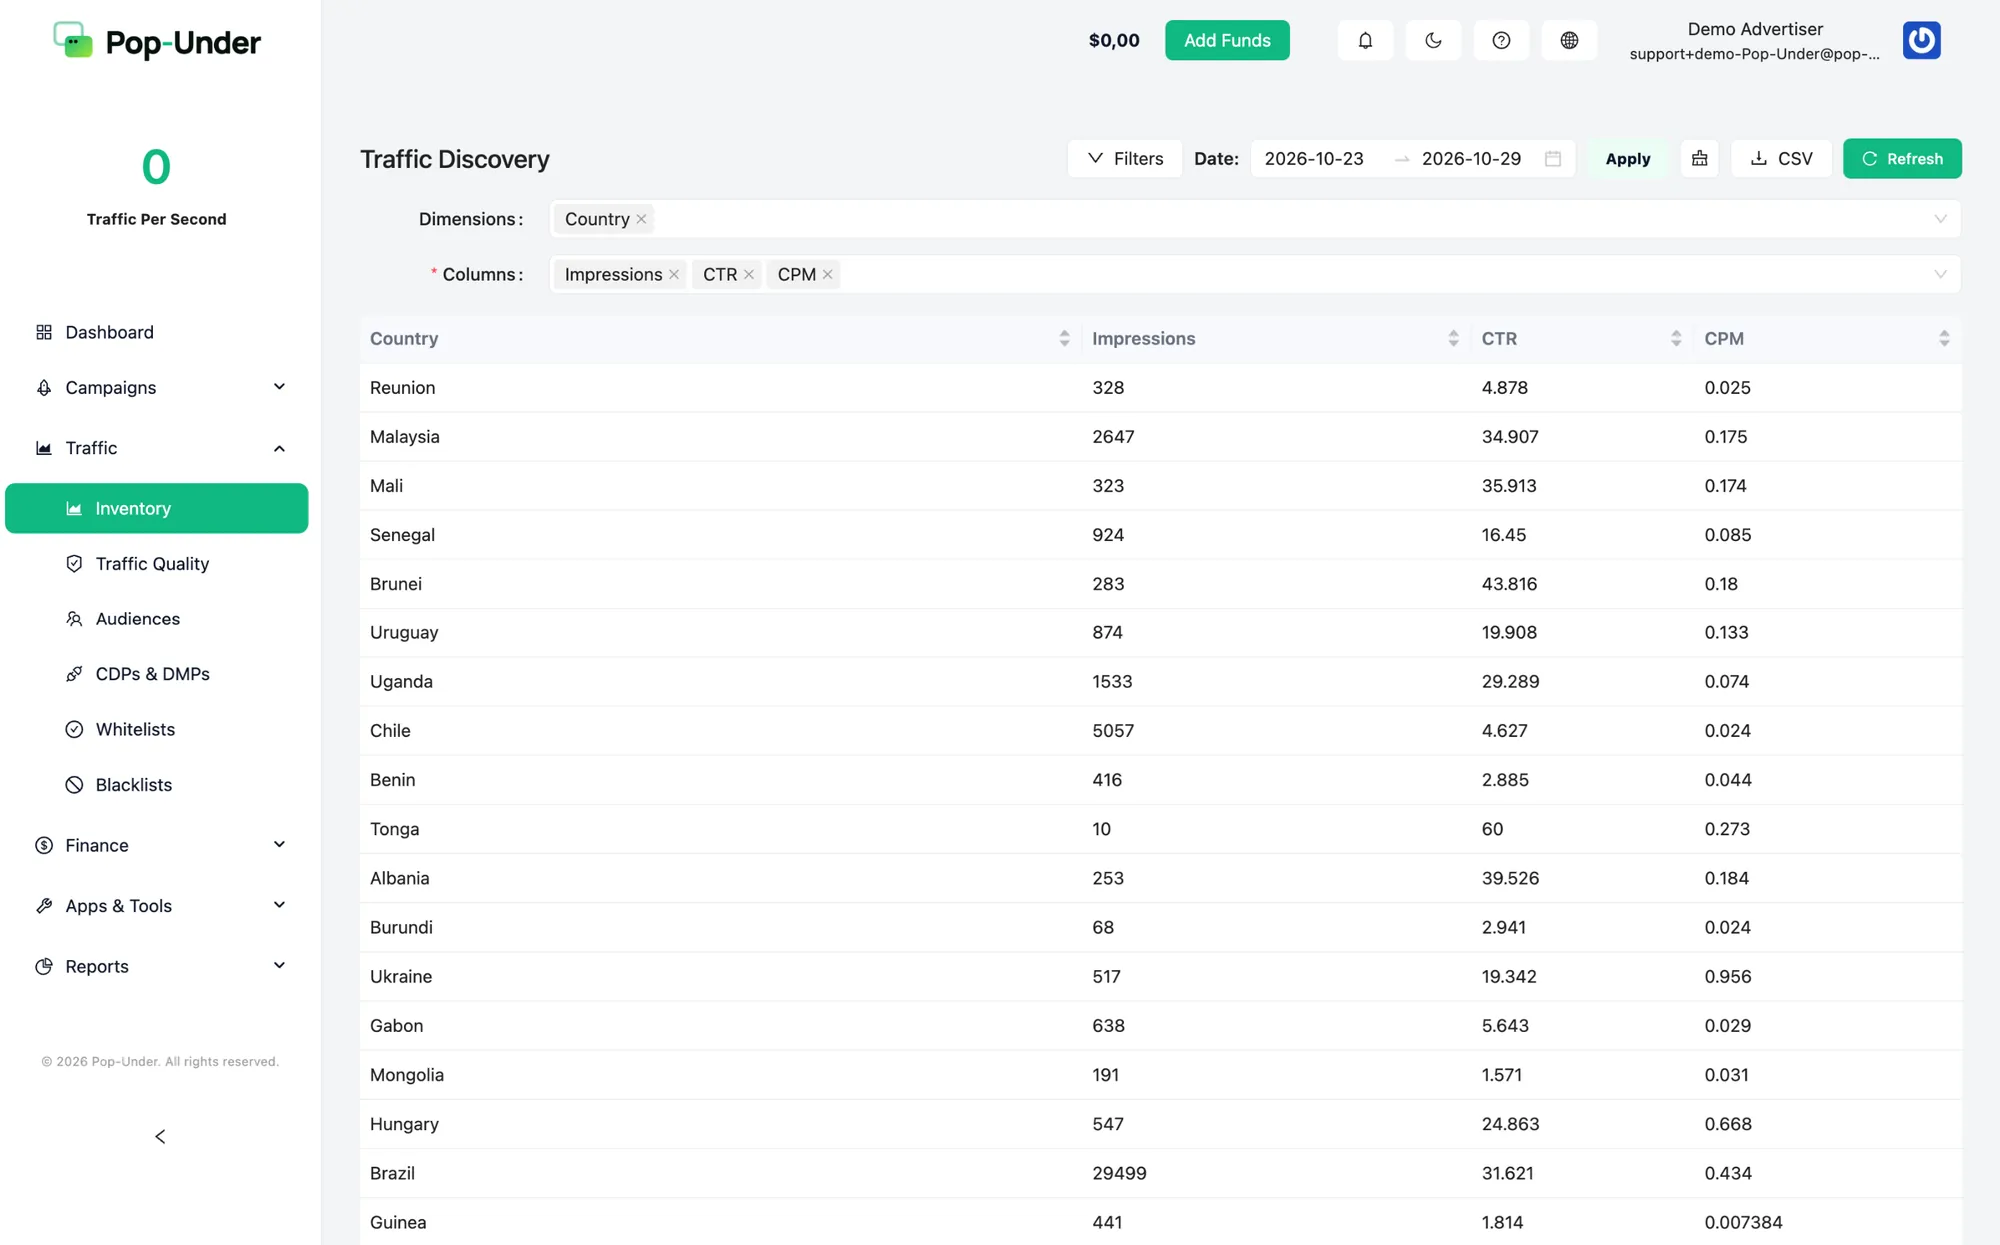Refresh the Traffic Discovery table

point(1902,159)
